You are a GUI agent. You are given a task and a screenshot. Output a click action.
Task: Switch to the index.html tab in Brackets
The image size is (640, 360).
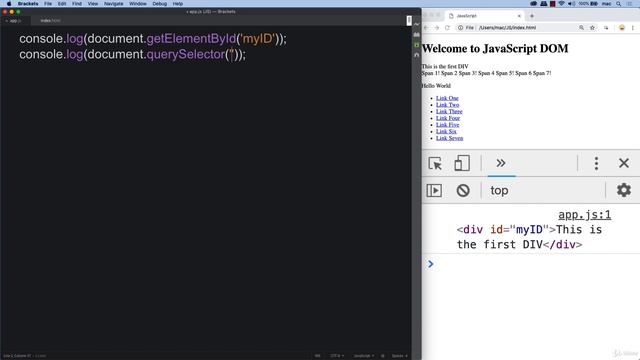click(x=50, y=20)
